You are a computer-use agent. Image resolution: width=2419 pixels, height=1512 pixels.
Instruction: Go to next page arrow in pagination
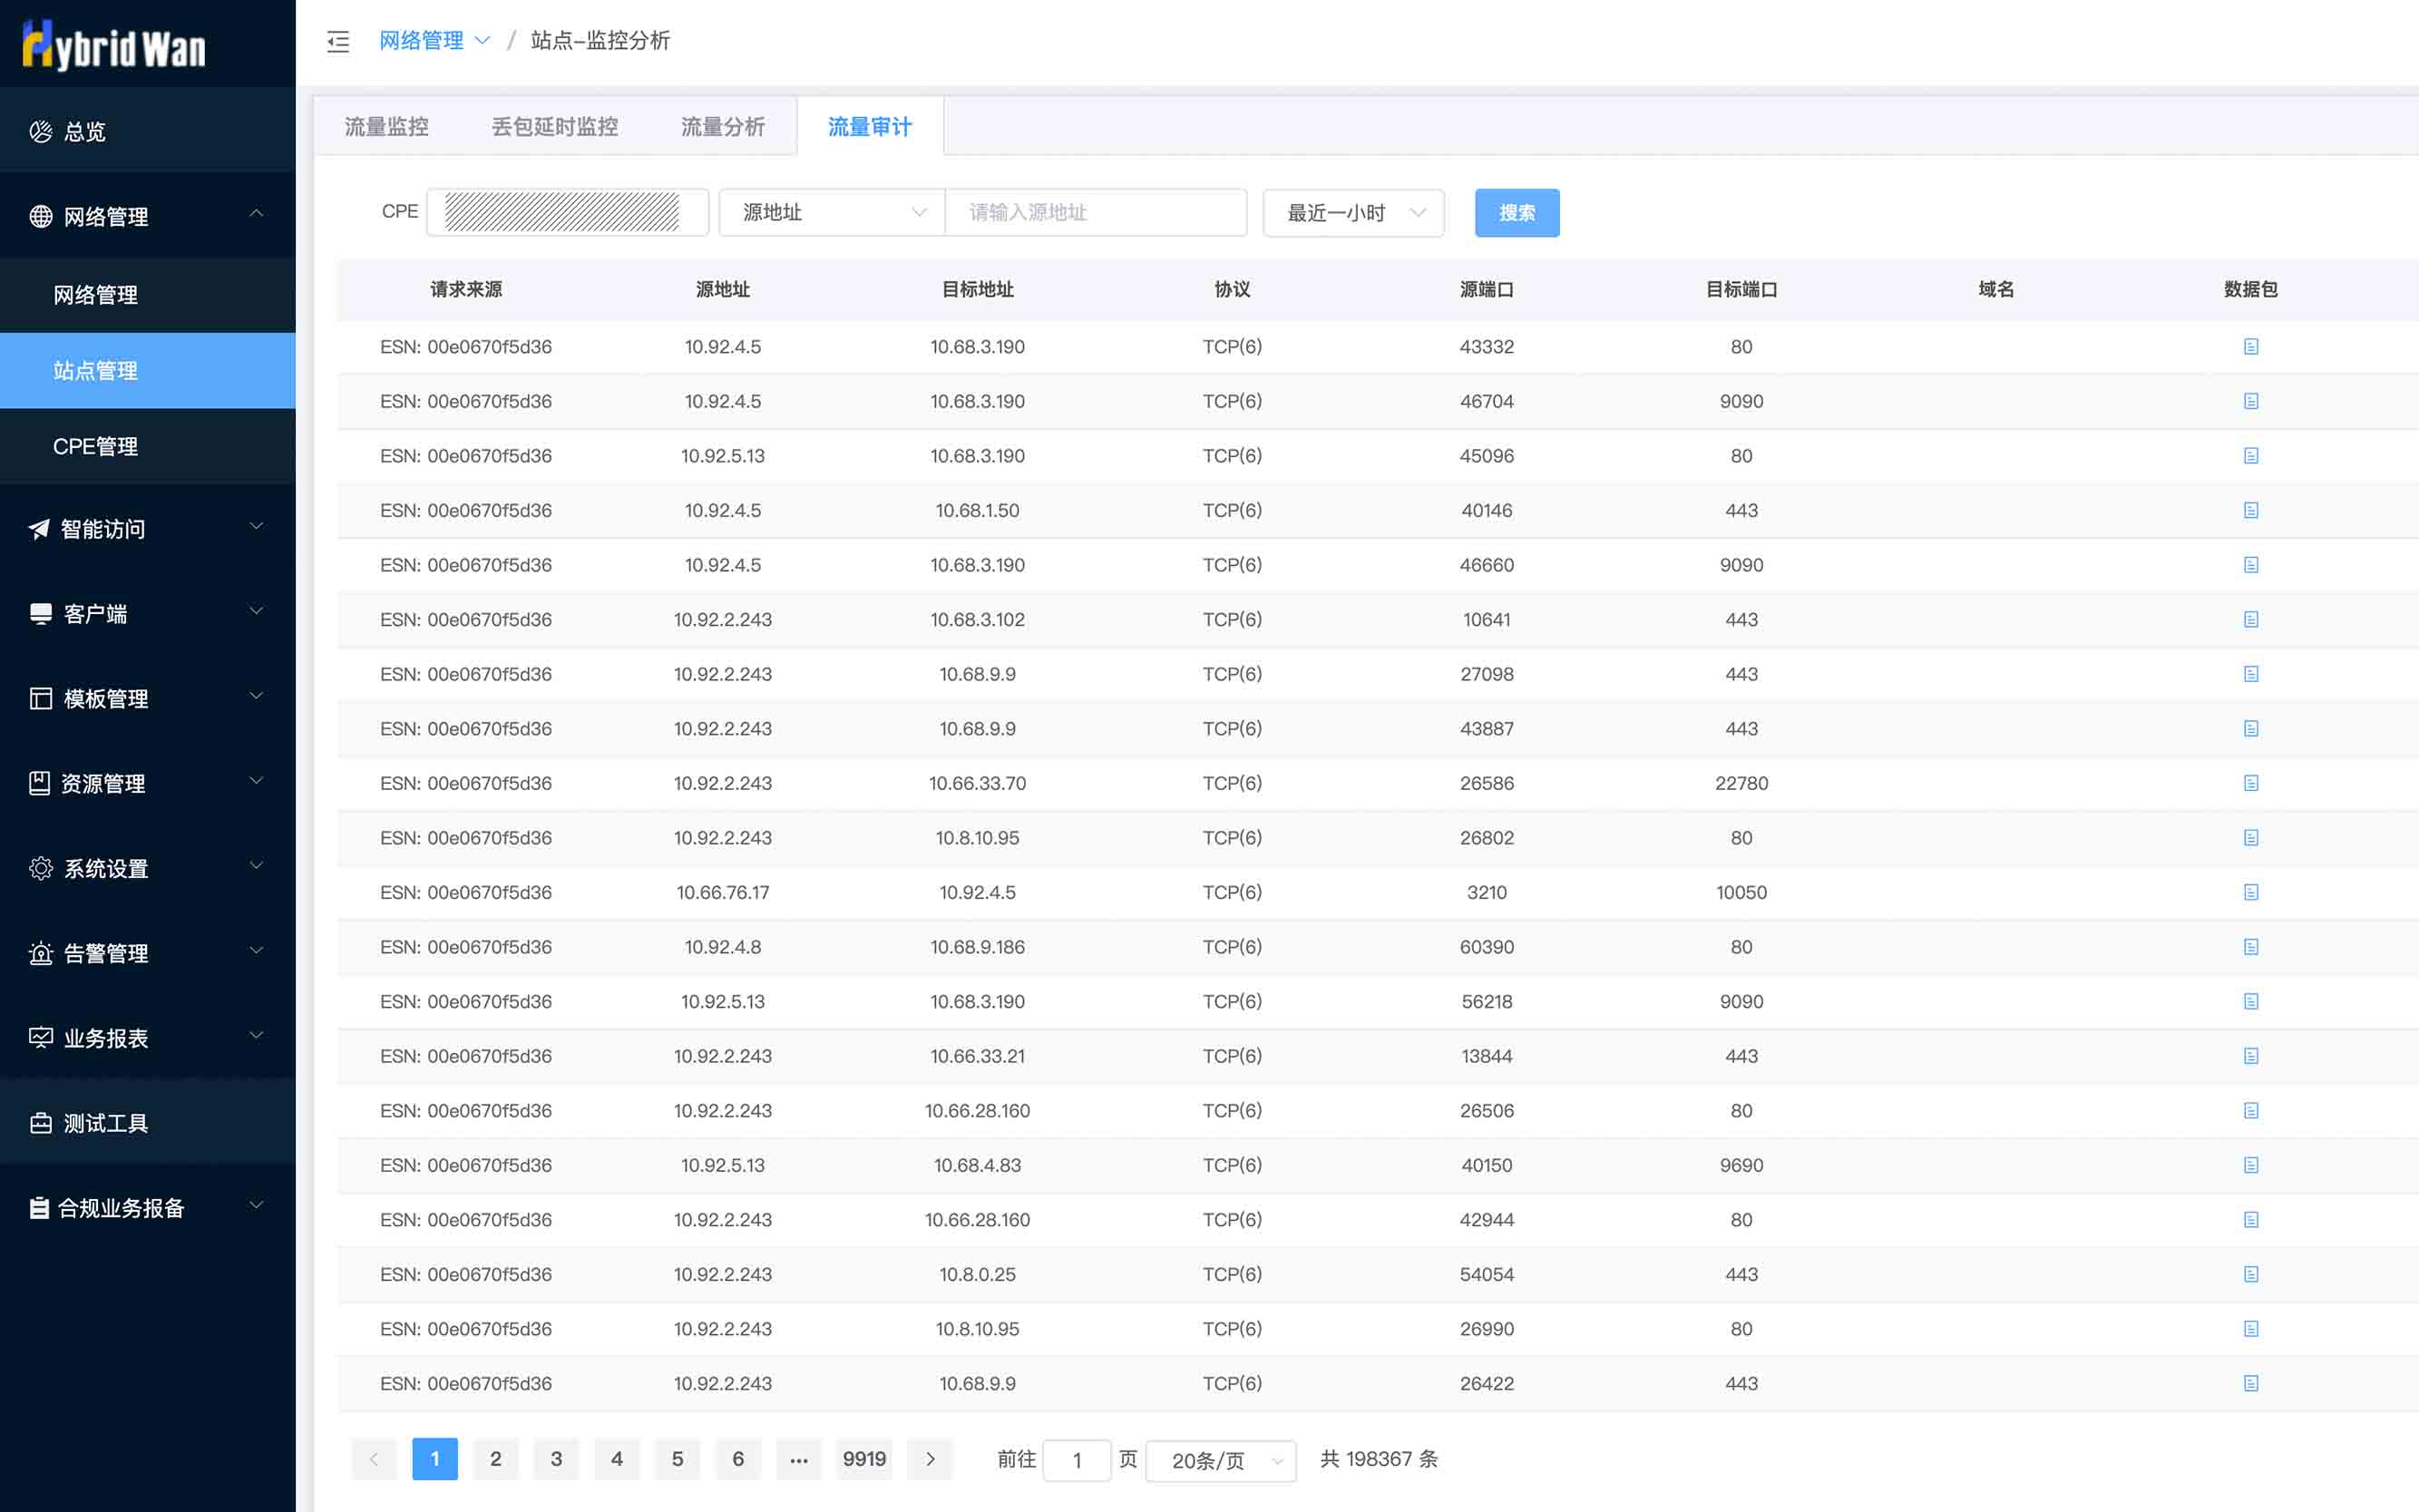point(930,1459)
